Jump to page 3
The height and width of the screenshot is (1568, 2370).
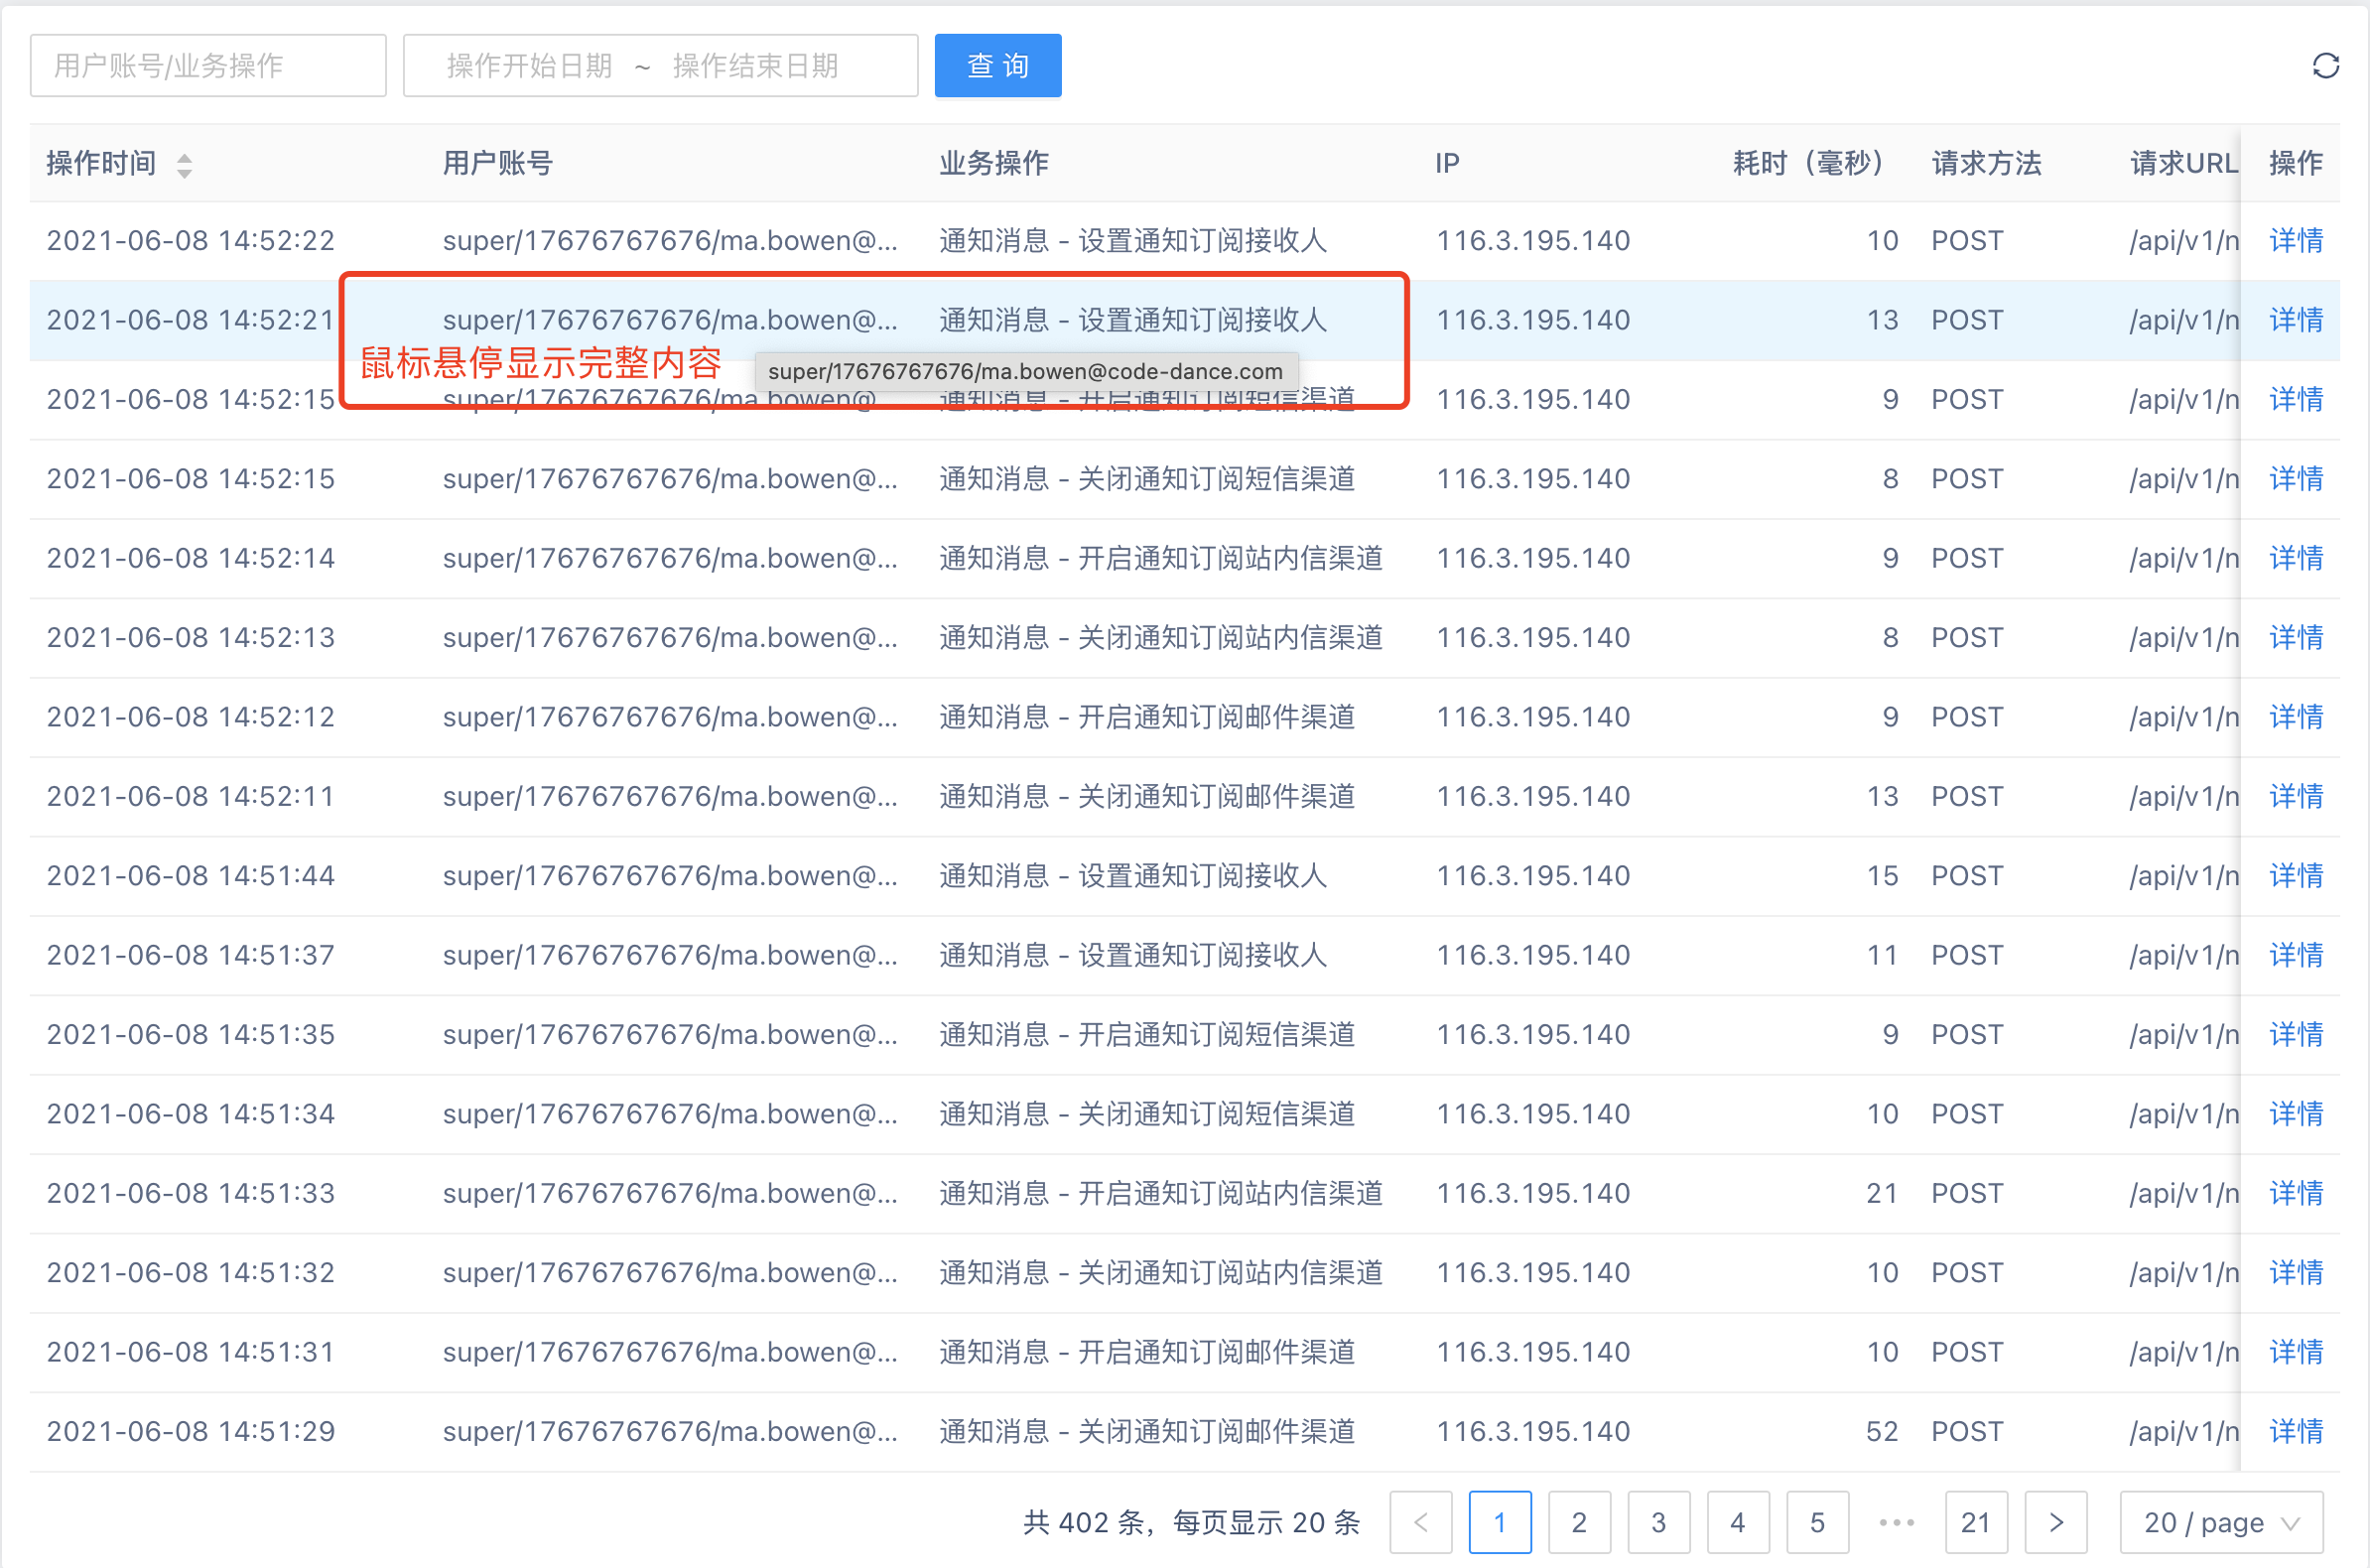click(x=1658, y=1522)
